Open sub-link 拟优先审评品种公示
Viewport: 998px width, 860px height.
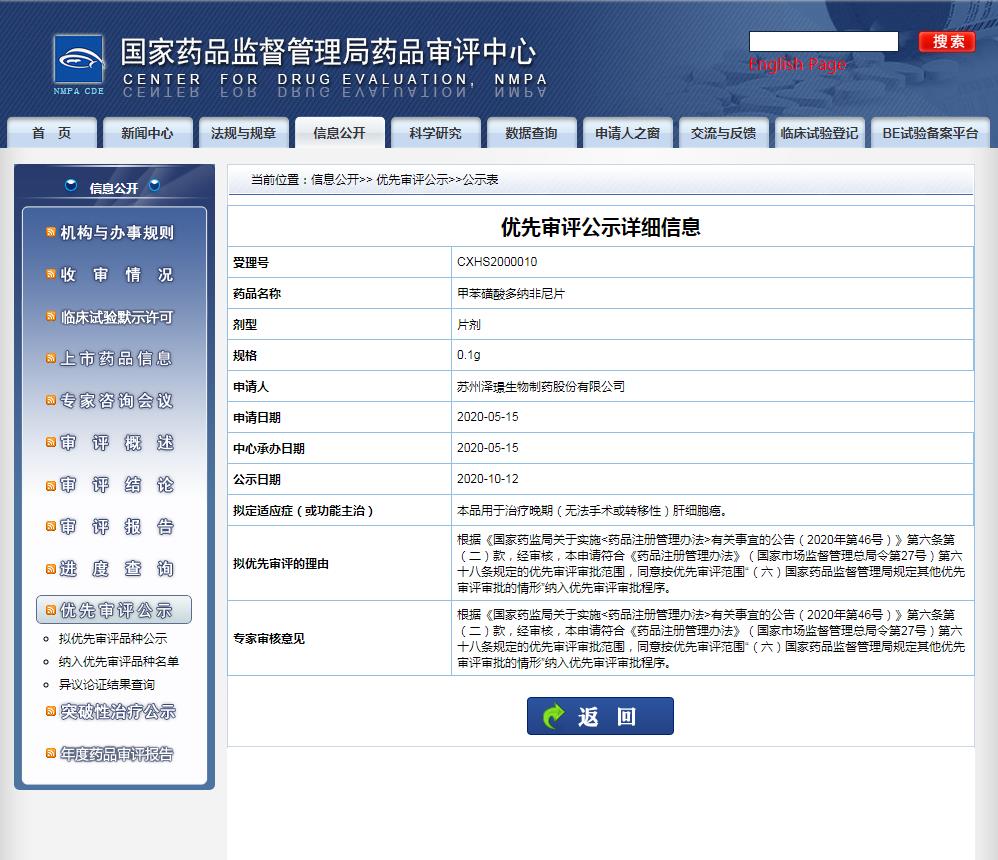pos(113,638)
